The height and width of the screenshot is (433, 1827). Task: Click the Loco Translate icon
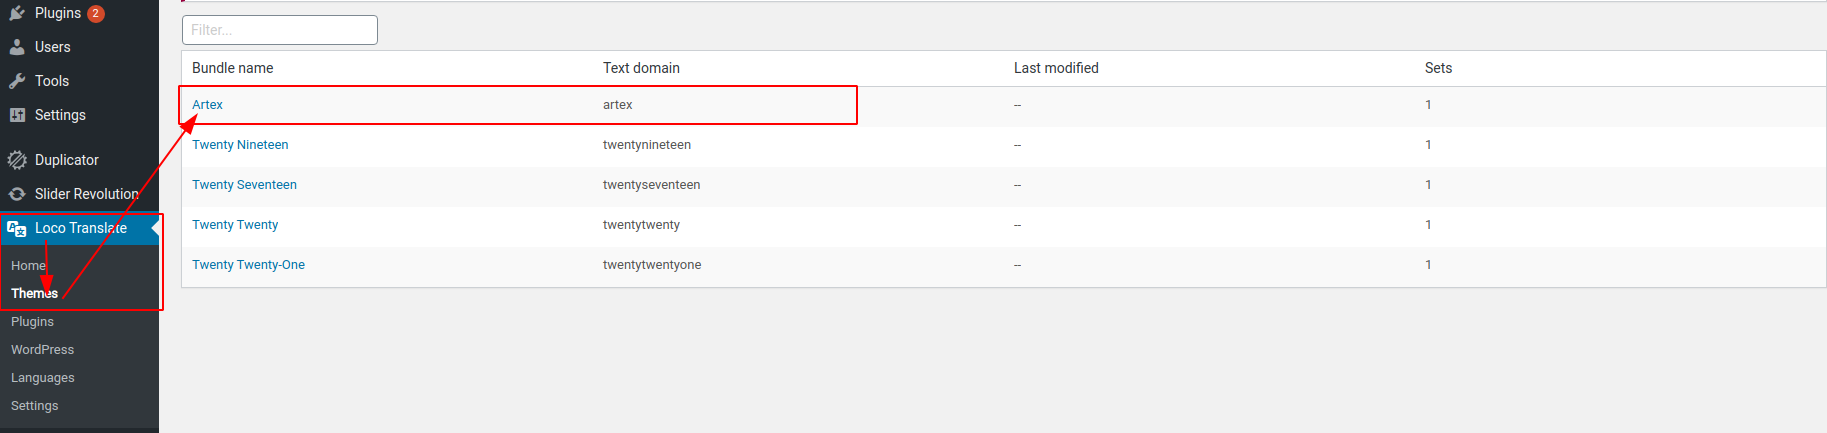17,228
